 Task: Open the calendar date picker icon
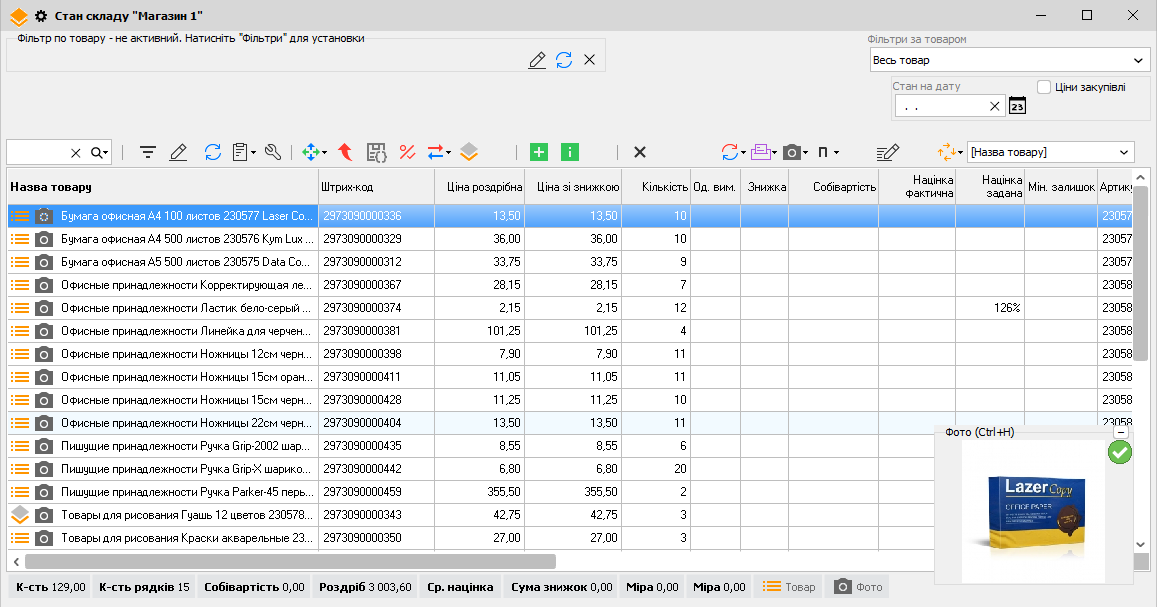coord(1018,106)
